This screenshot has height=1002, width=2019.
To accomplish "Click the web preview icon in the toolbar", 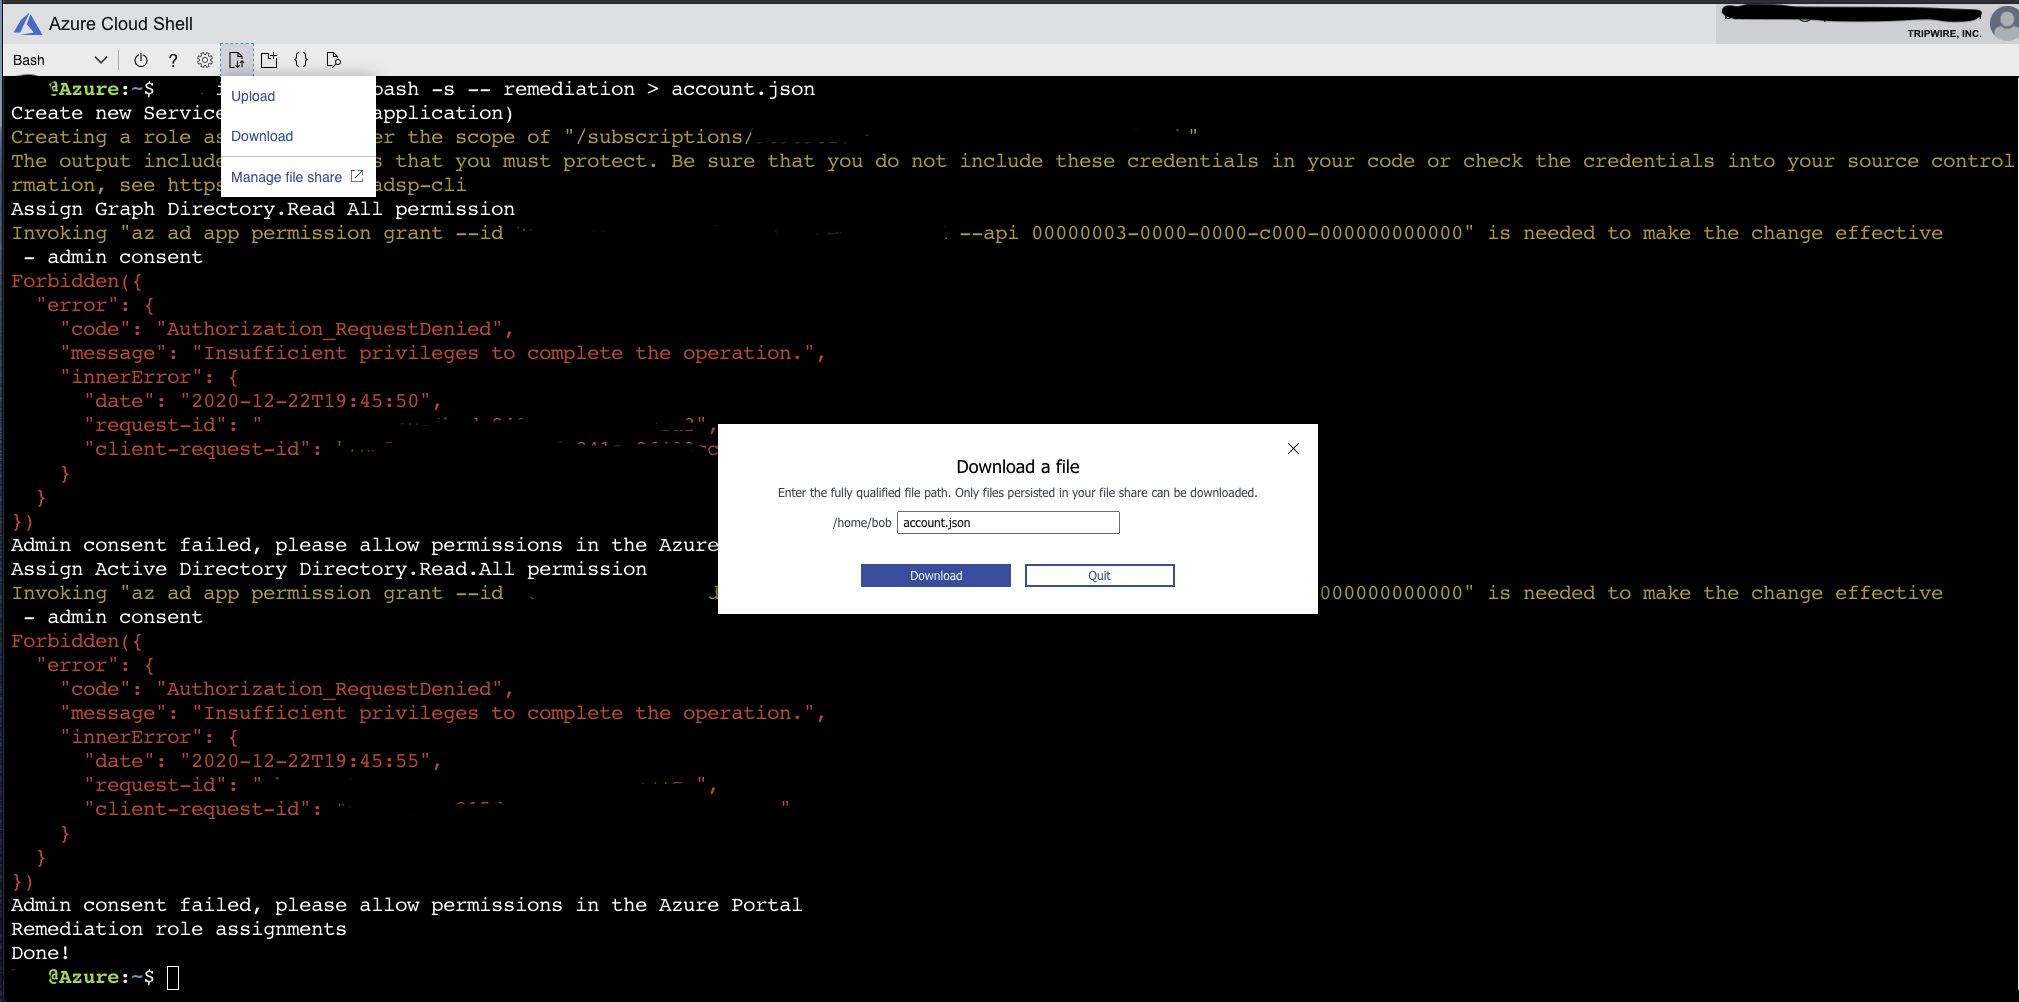I will coord(334,60).
